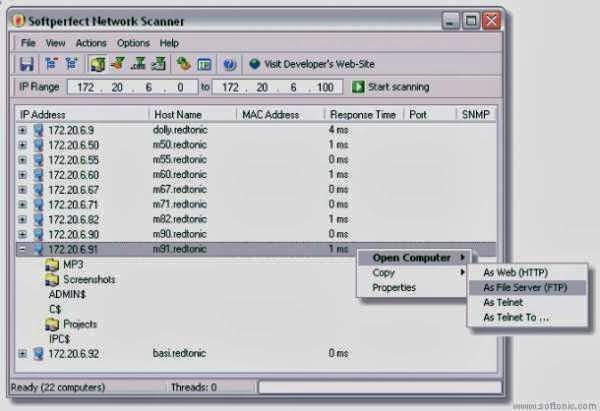This screenshot has width=600, height=411.
Task: Click the blue columns layout toolbar icon
Action: [x=204, y=64]
